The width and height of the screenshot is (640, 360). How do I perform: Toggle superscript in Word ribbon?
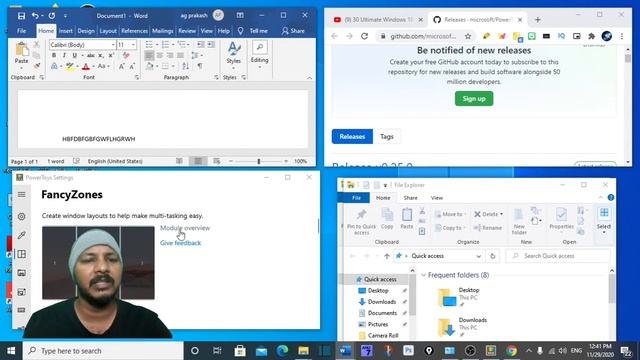tap(111, 56)
